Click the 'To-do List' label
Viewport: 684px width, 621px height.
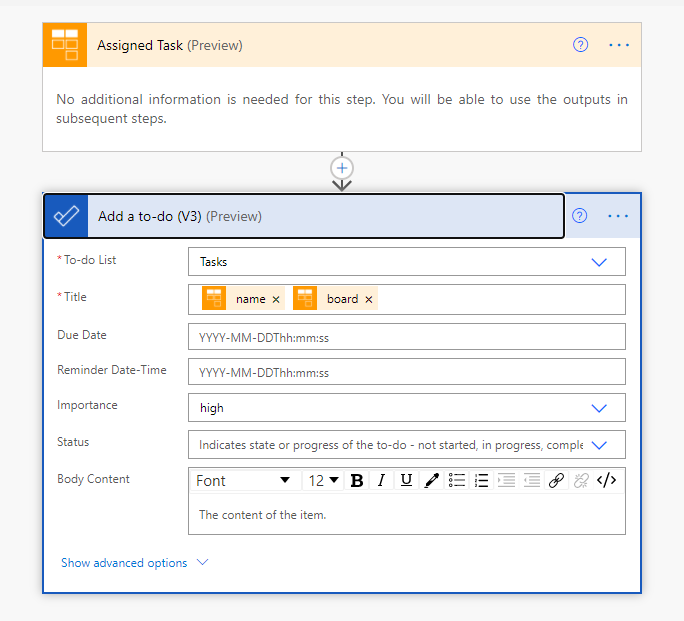pos(90,260)
